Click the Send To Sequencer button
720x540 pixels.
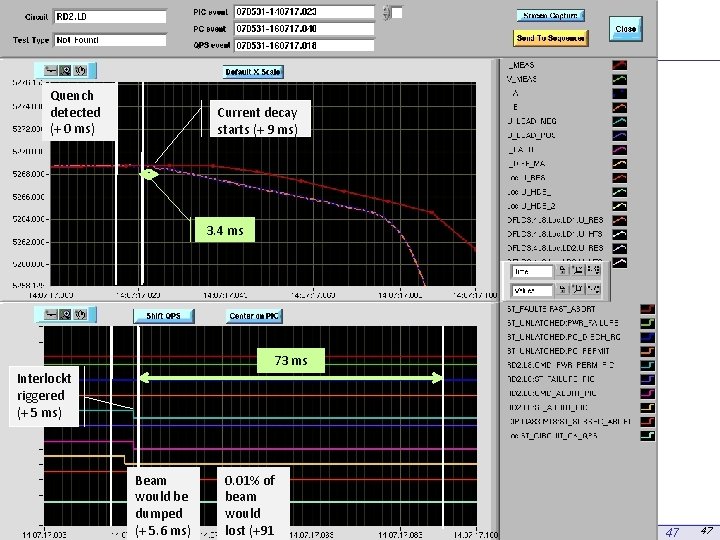coord(551,38)
